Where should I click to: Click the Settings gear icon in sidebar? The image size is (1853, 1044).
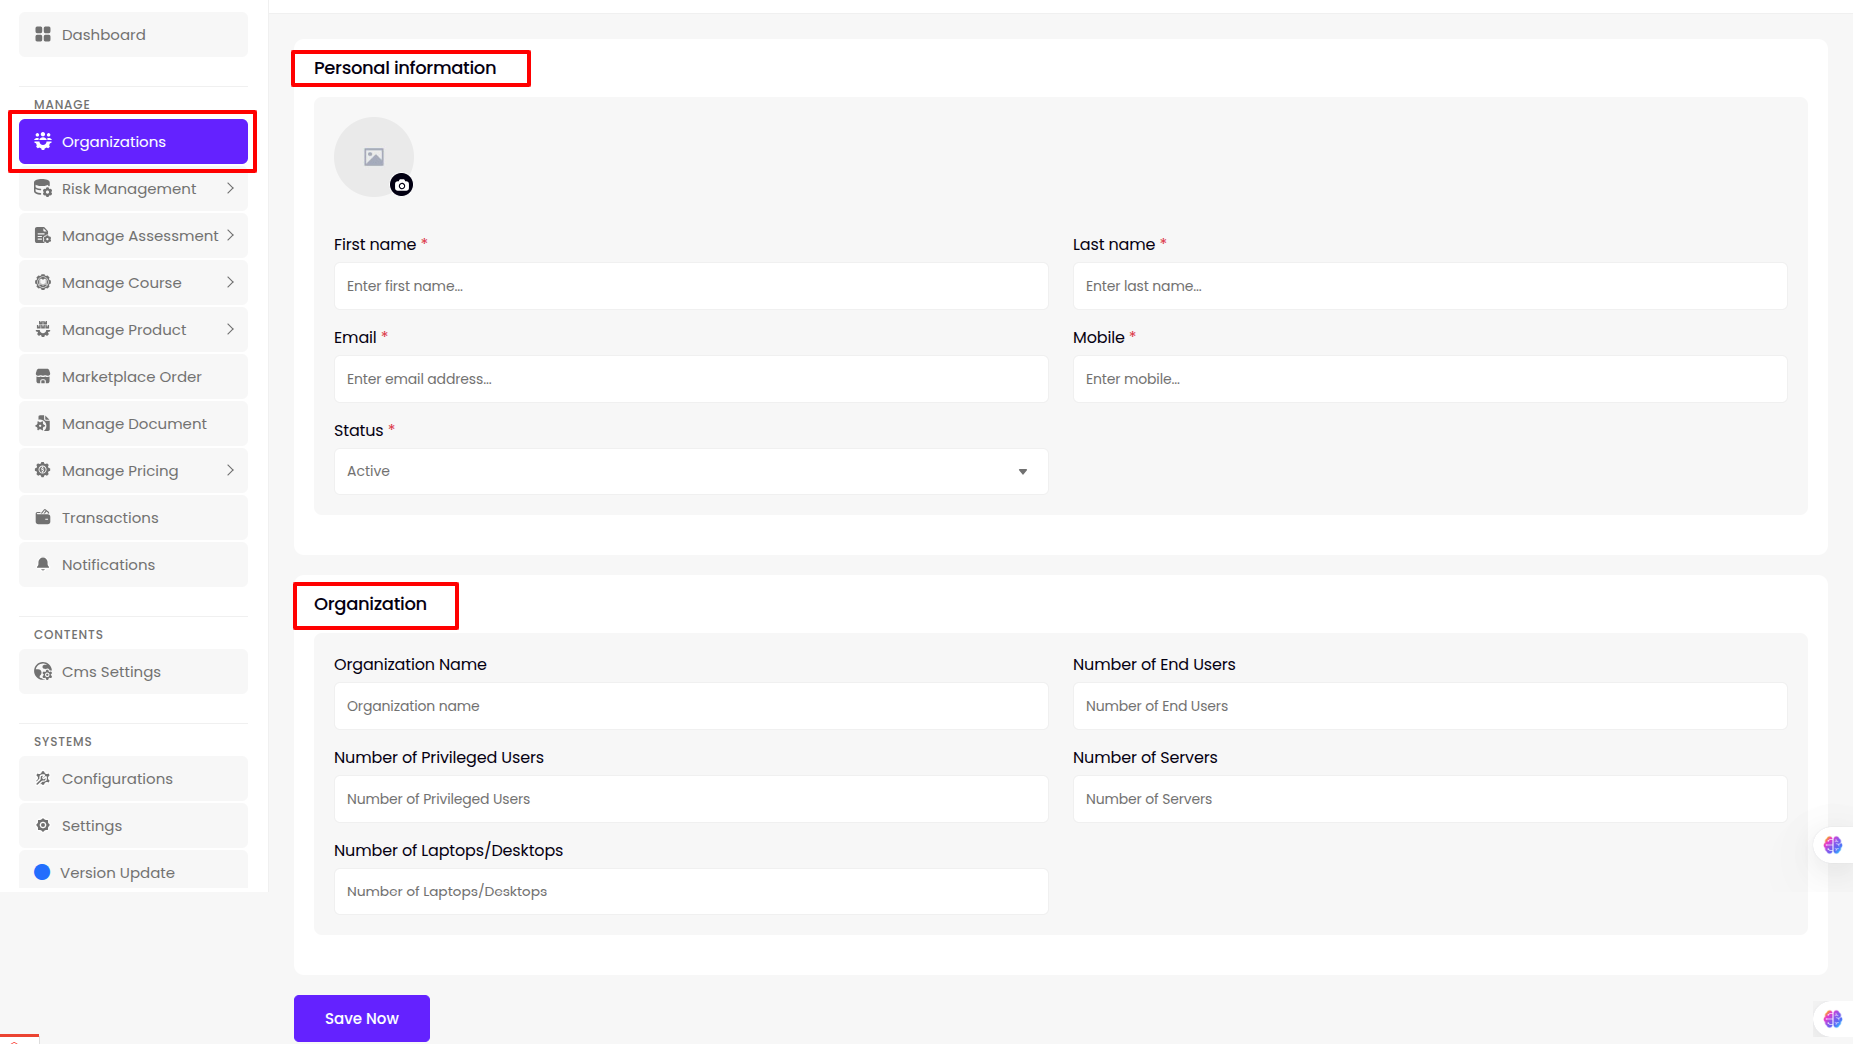[x=43, y=826]
